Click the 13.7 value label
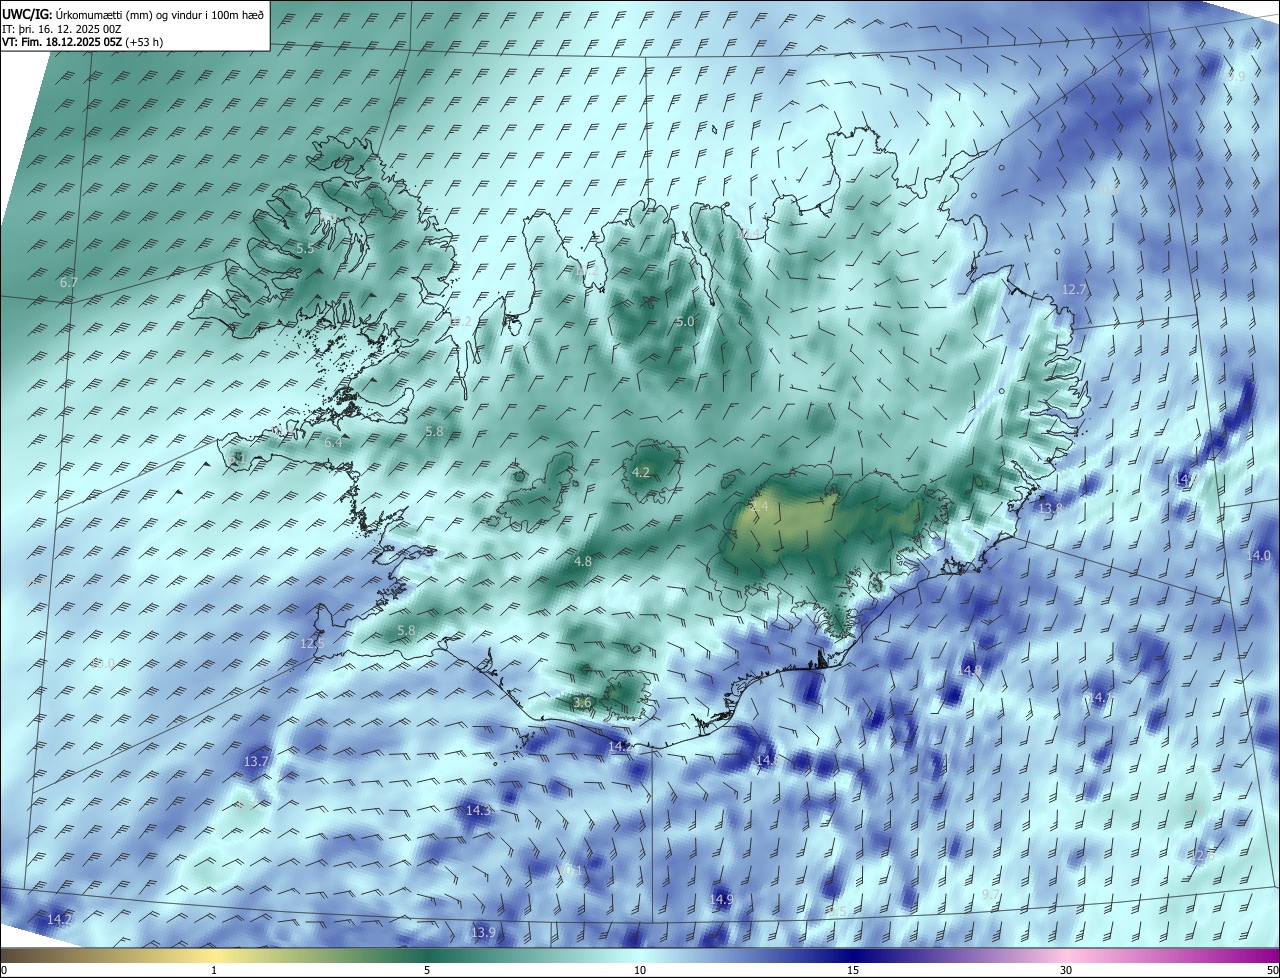 pyautogui.click(x=256, y=761)
